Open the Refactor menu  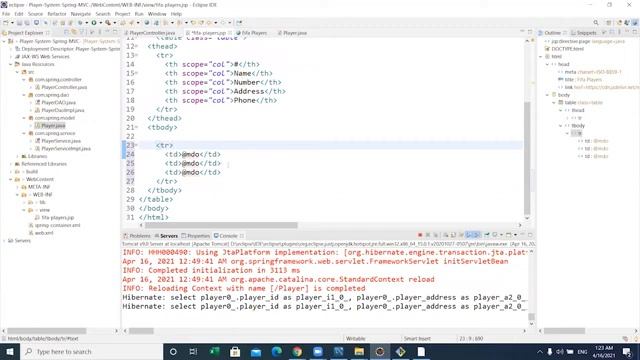tap(57, 14)
